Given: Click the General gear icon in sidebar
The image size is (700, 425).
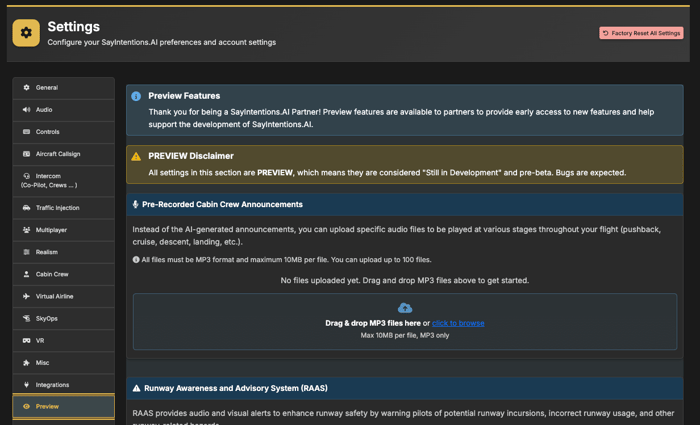Looking at the screenshot, I should [27, 88].
